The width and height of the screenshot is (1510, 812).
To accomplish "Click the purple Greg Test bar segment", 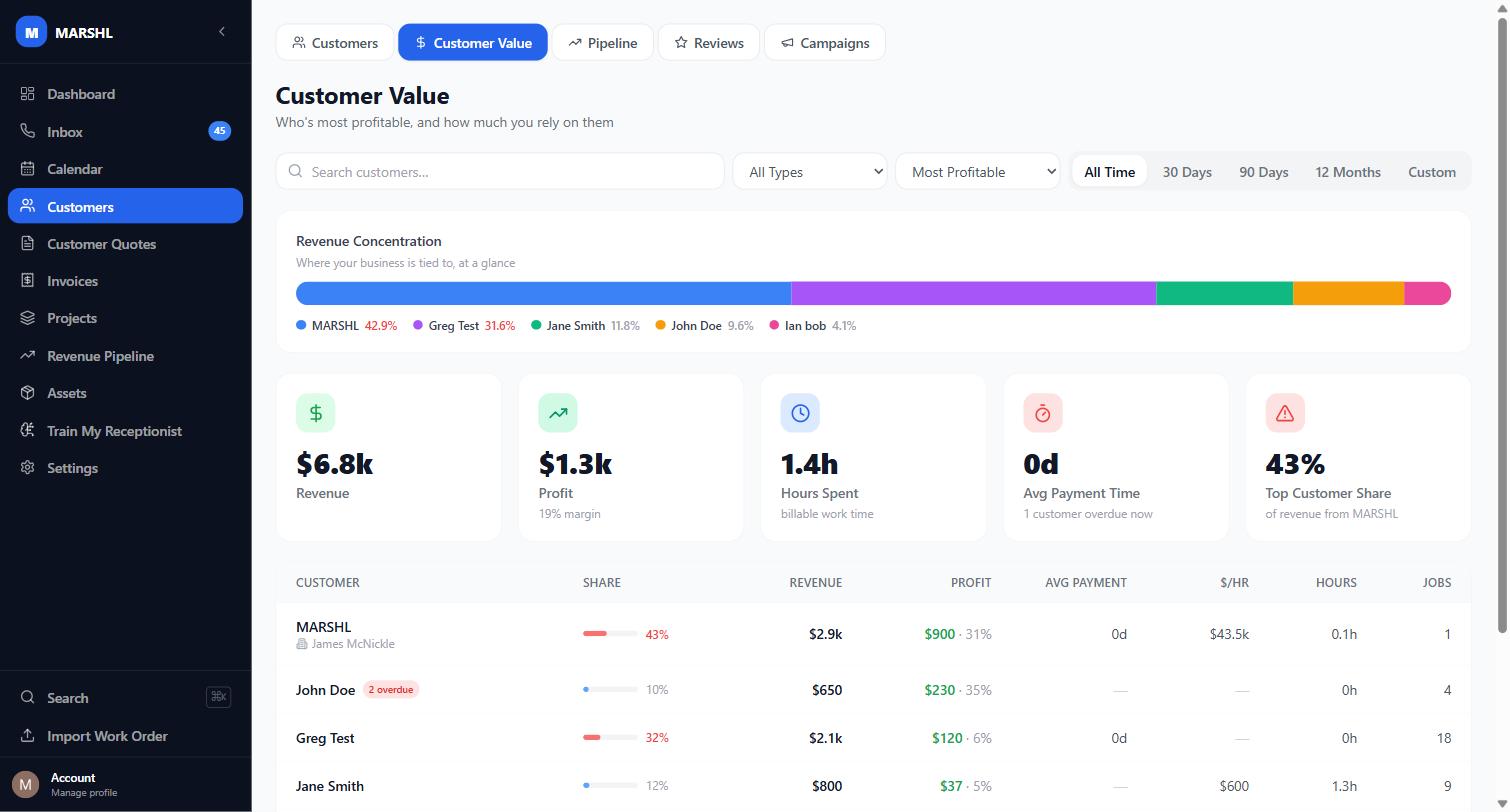I will pos(974,293).
